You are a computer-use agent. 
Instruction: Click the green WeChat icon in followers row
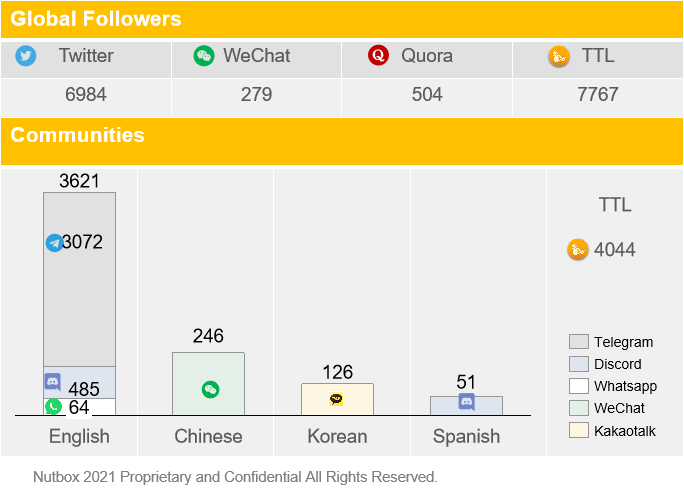click(204, 56)
